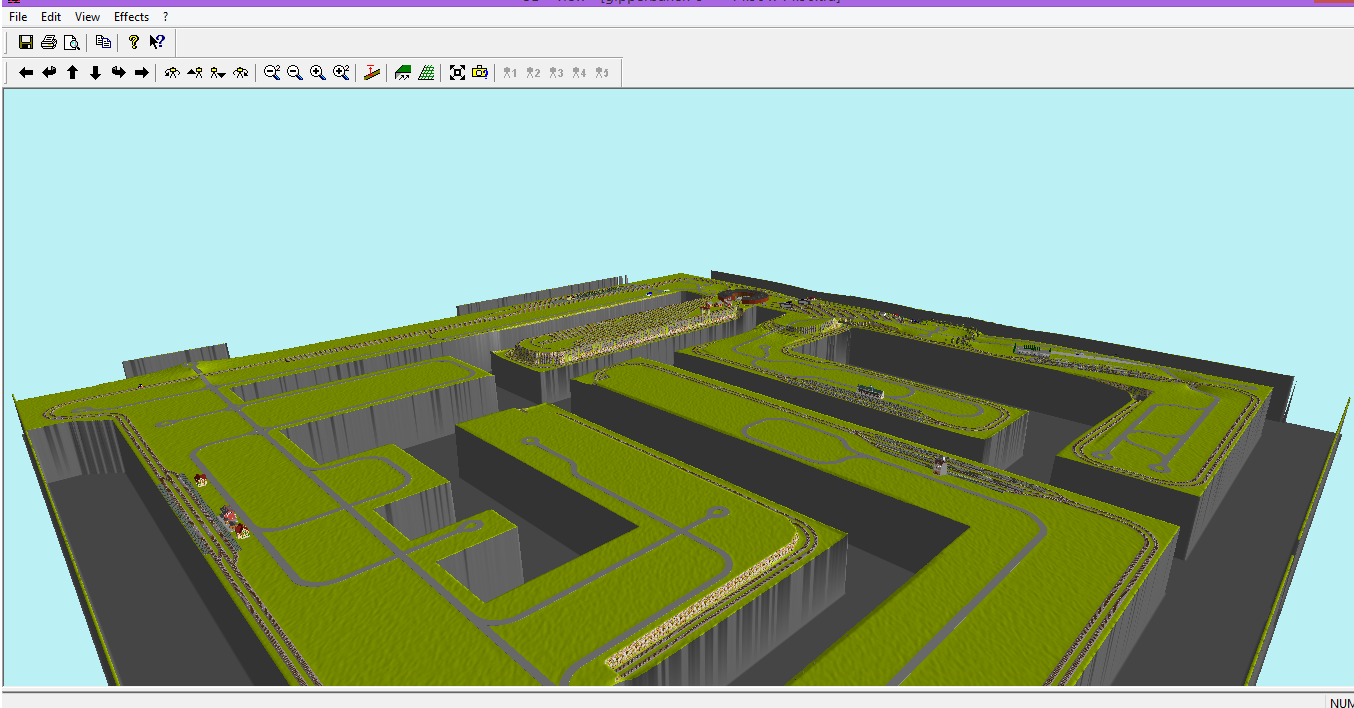This screenshot has height=708, width=1354.
Task: Click the down arrow icon
Action: pyautogui.click(x=95, y=73)
